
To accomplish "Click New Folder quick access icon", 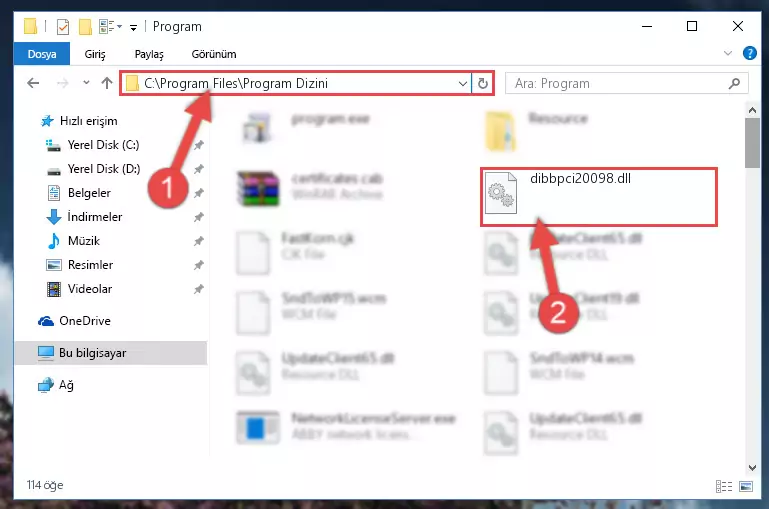I will tap(85, 26).
